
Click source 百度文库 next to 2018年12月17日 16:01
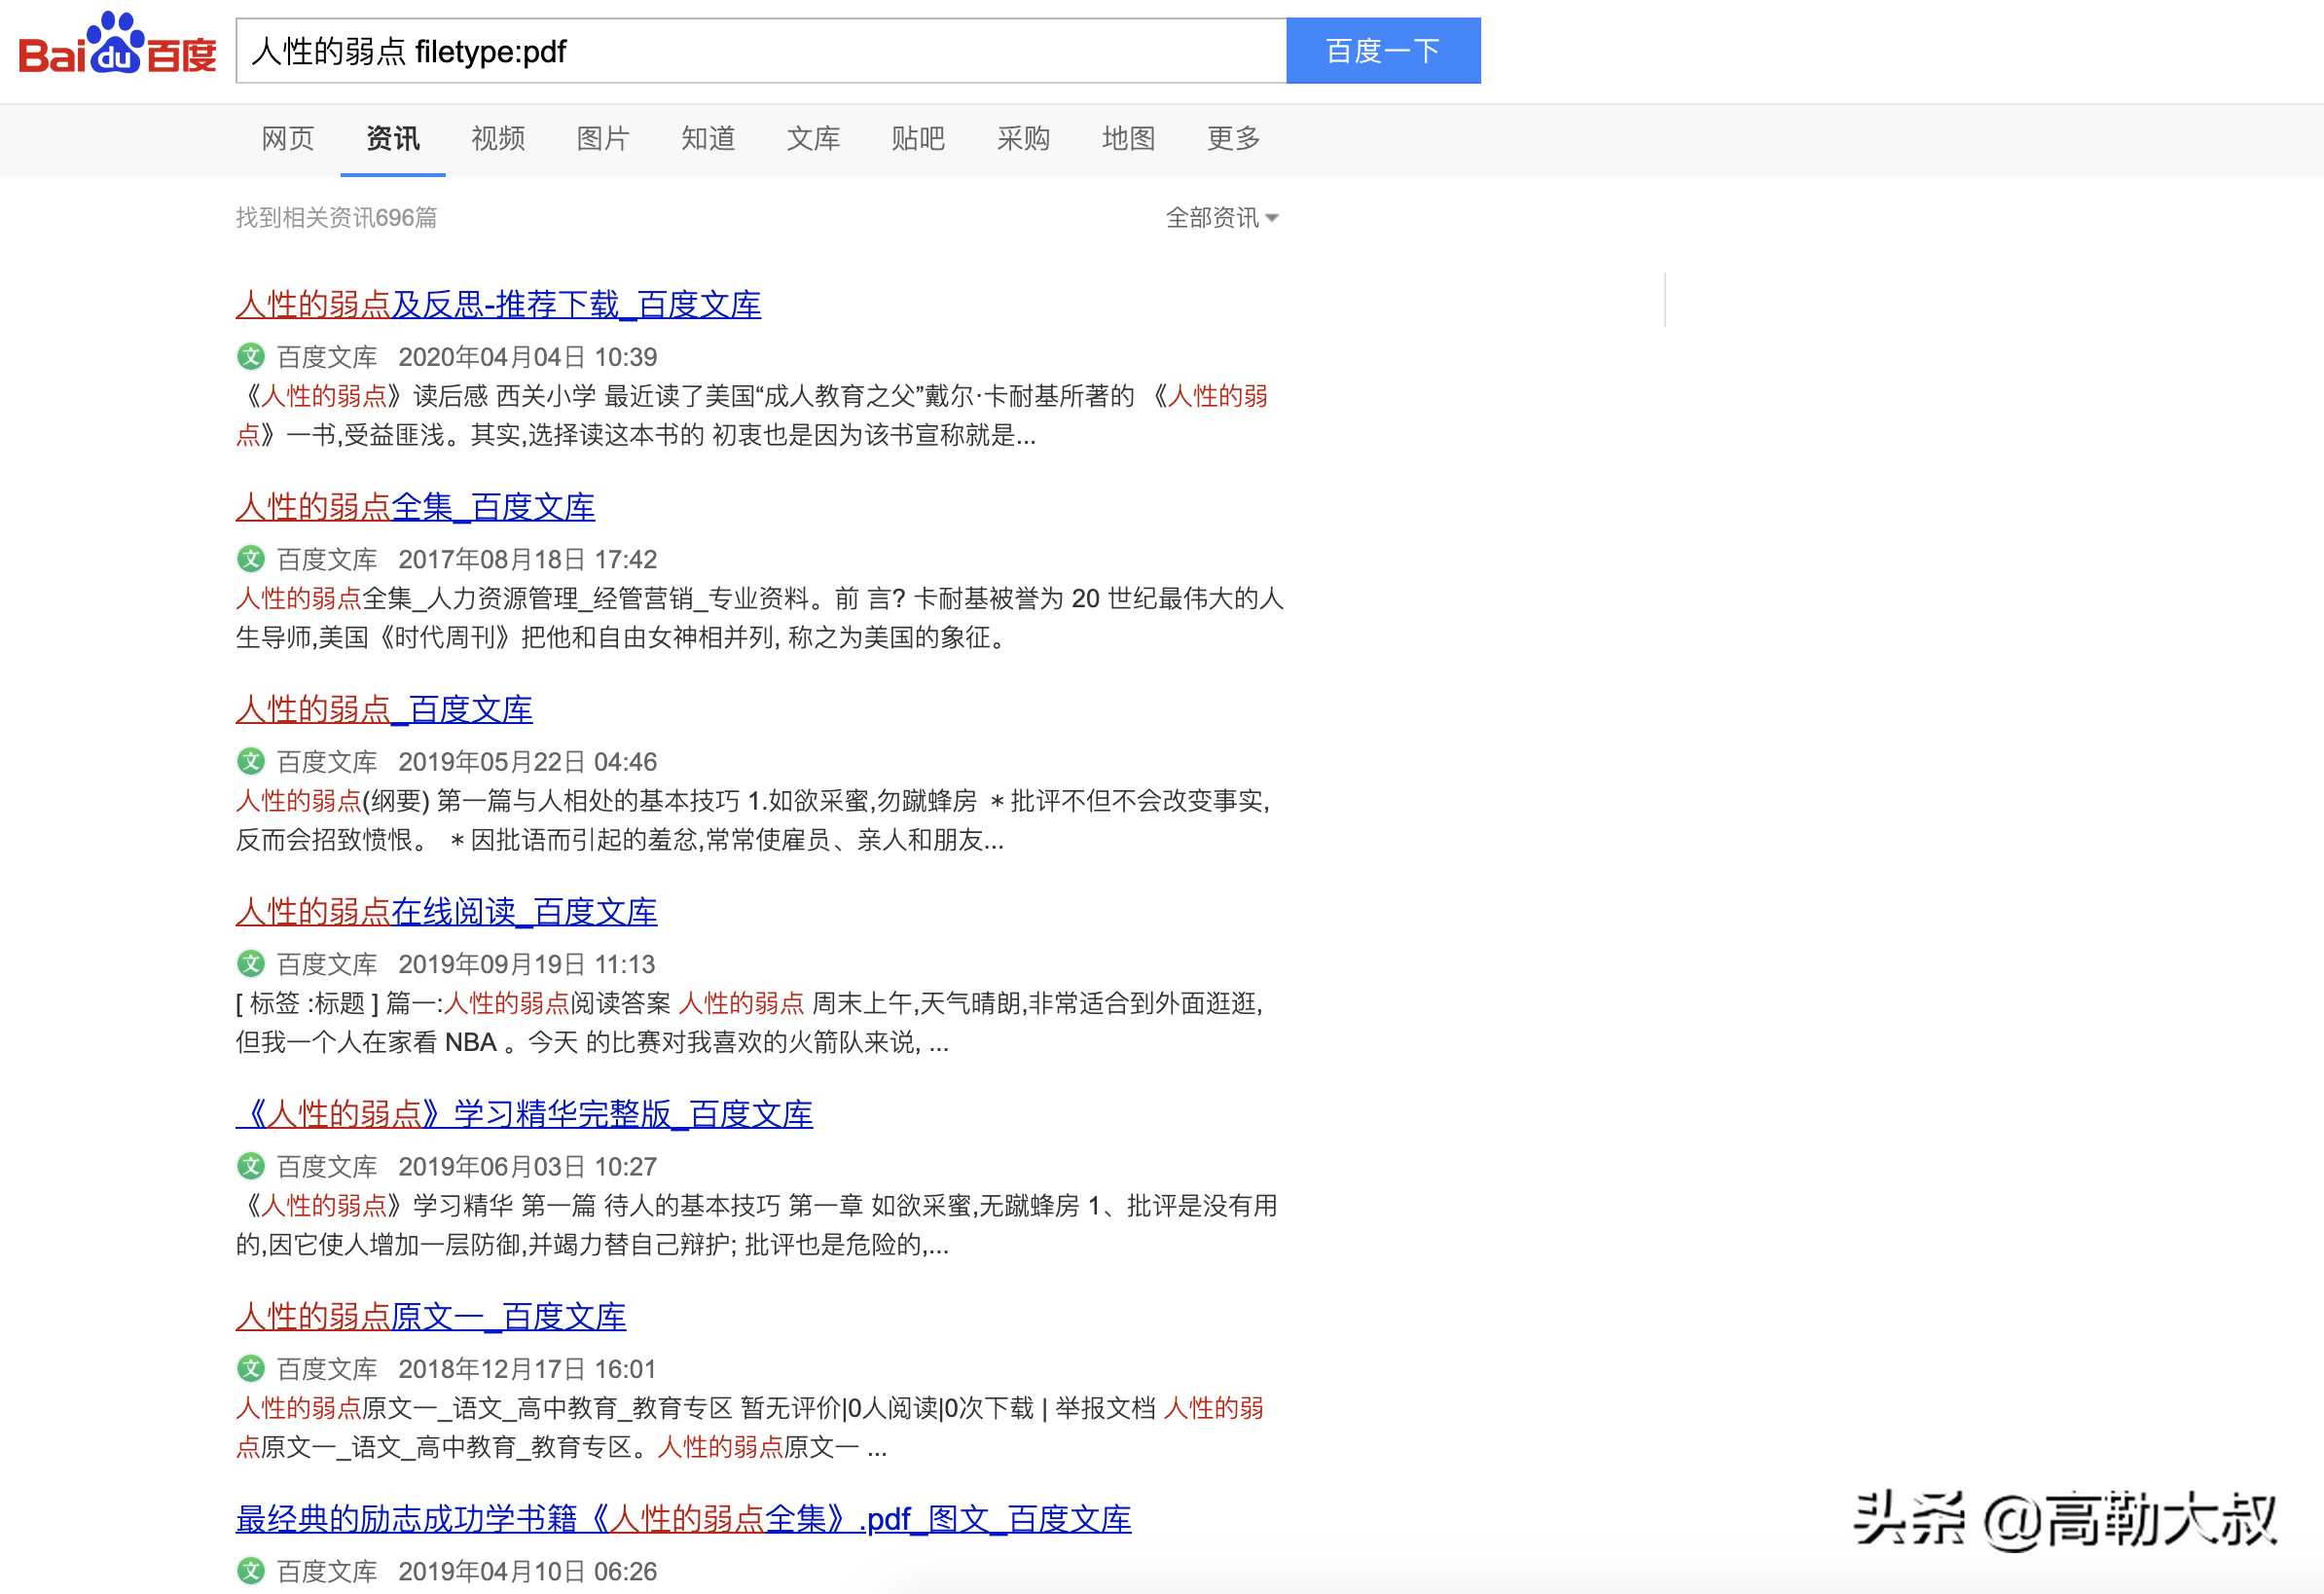coord(327,1369)
